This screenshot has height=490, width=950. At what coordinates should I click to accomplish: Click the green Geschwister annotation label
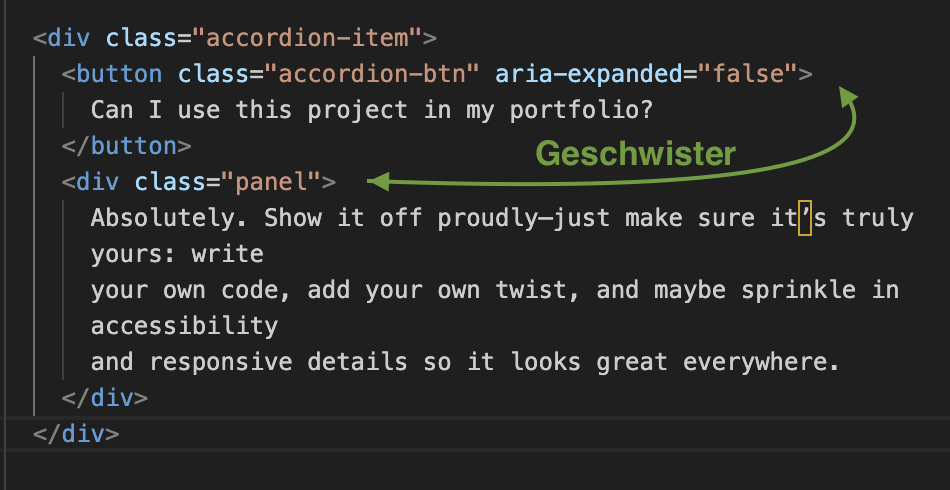click(x=635, y=153)
